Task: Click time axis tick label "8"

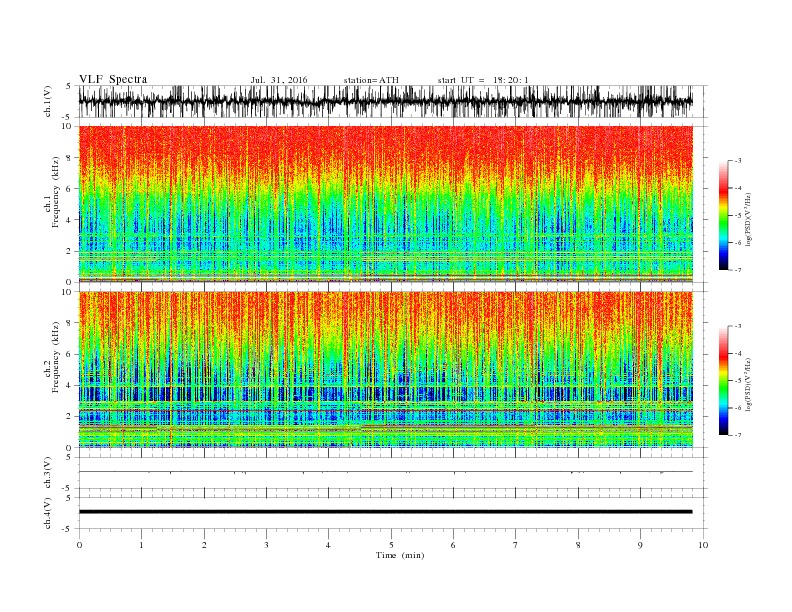Action: pyautogui.click(x=578, y=545)
